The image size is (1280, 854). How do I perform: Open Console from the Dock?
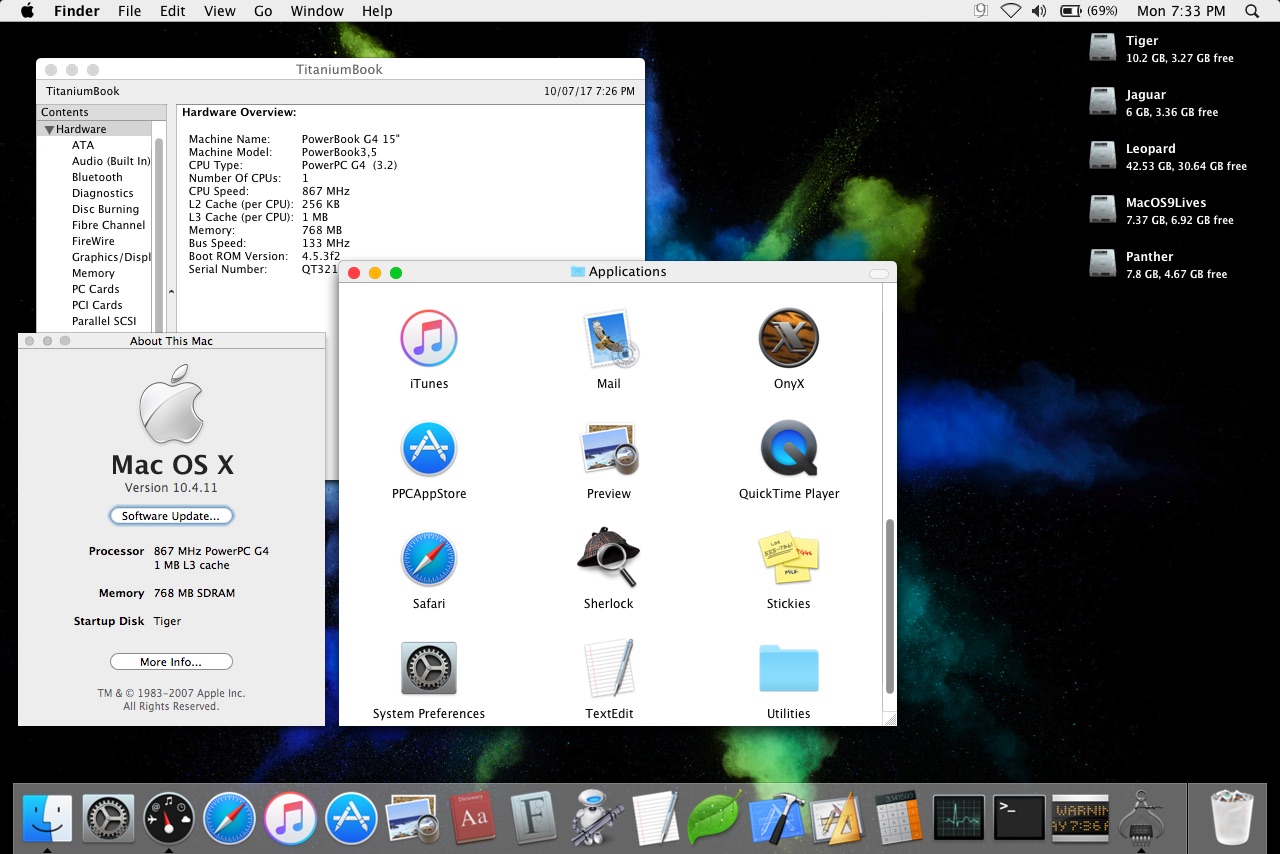1081,818
